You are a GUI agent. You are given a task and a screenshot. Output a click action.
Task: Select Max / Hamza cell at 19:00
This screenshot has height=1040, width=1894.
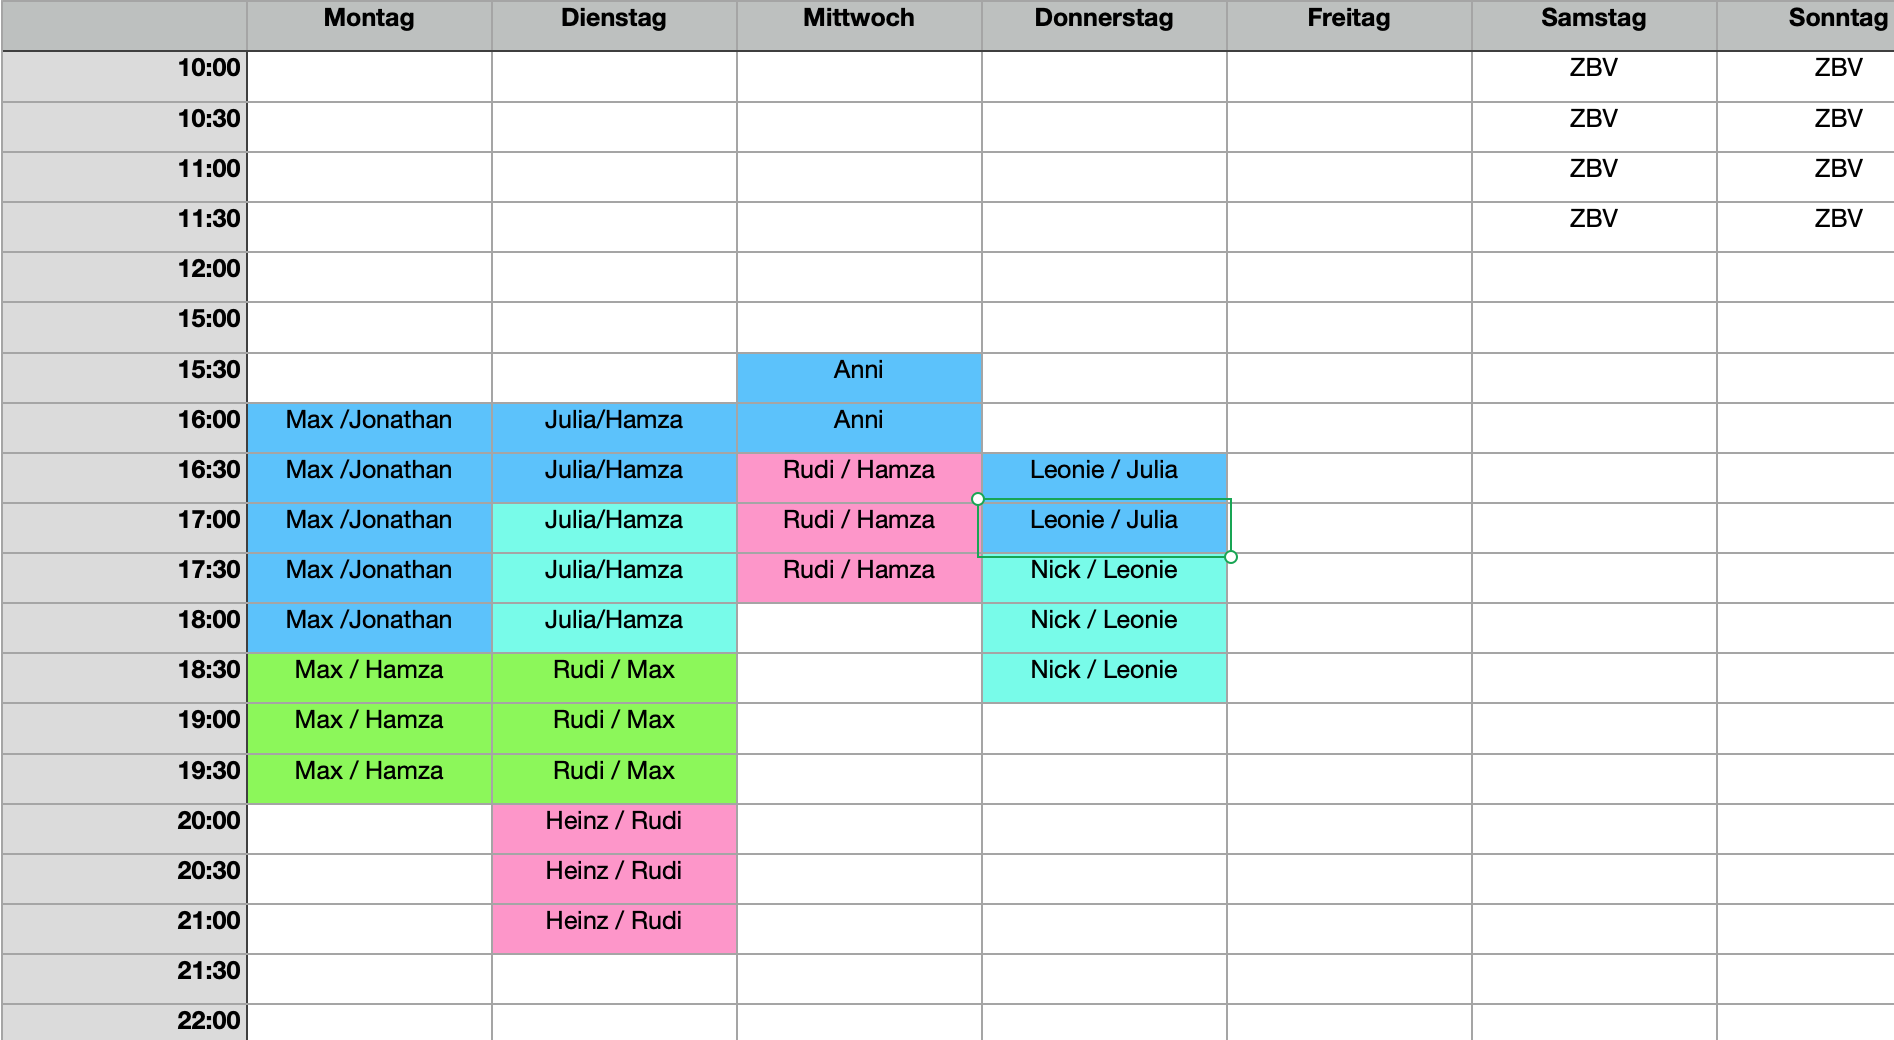click(x=369, y=728)
